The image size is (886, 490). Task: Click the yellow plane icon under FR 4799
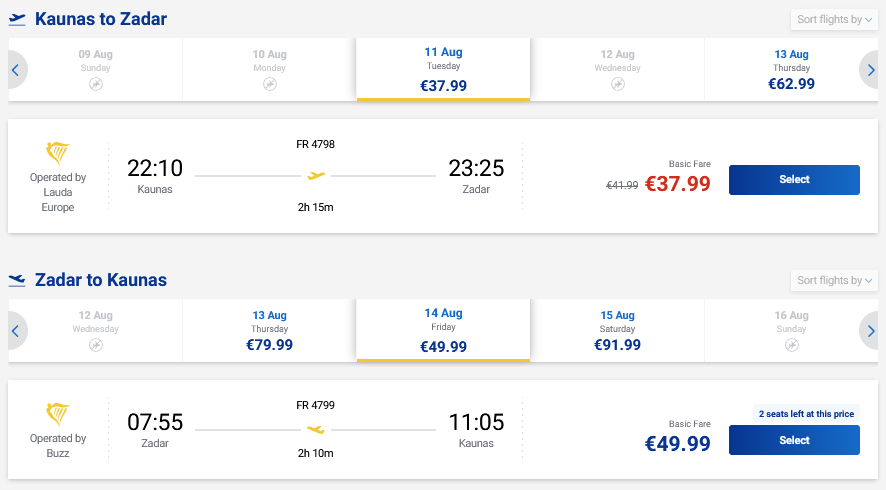[316, 430]
